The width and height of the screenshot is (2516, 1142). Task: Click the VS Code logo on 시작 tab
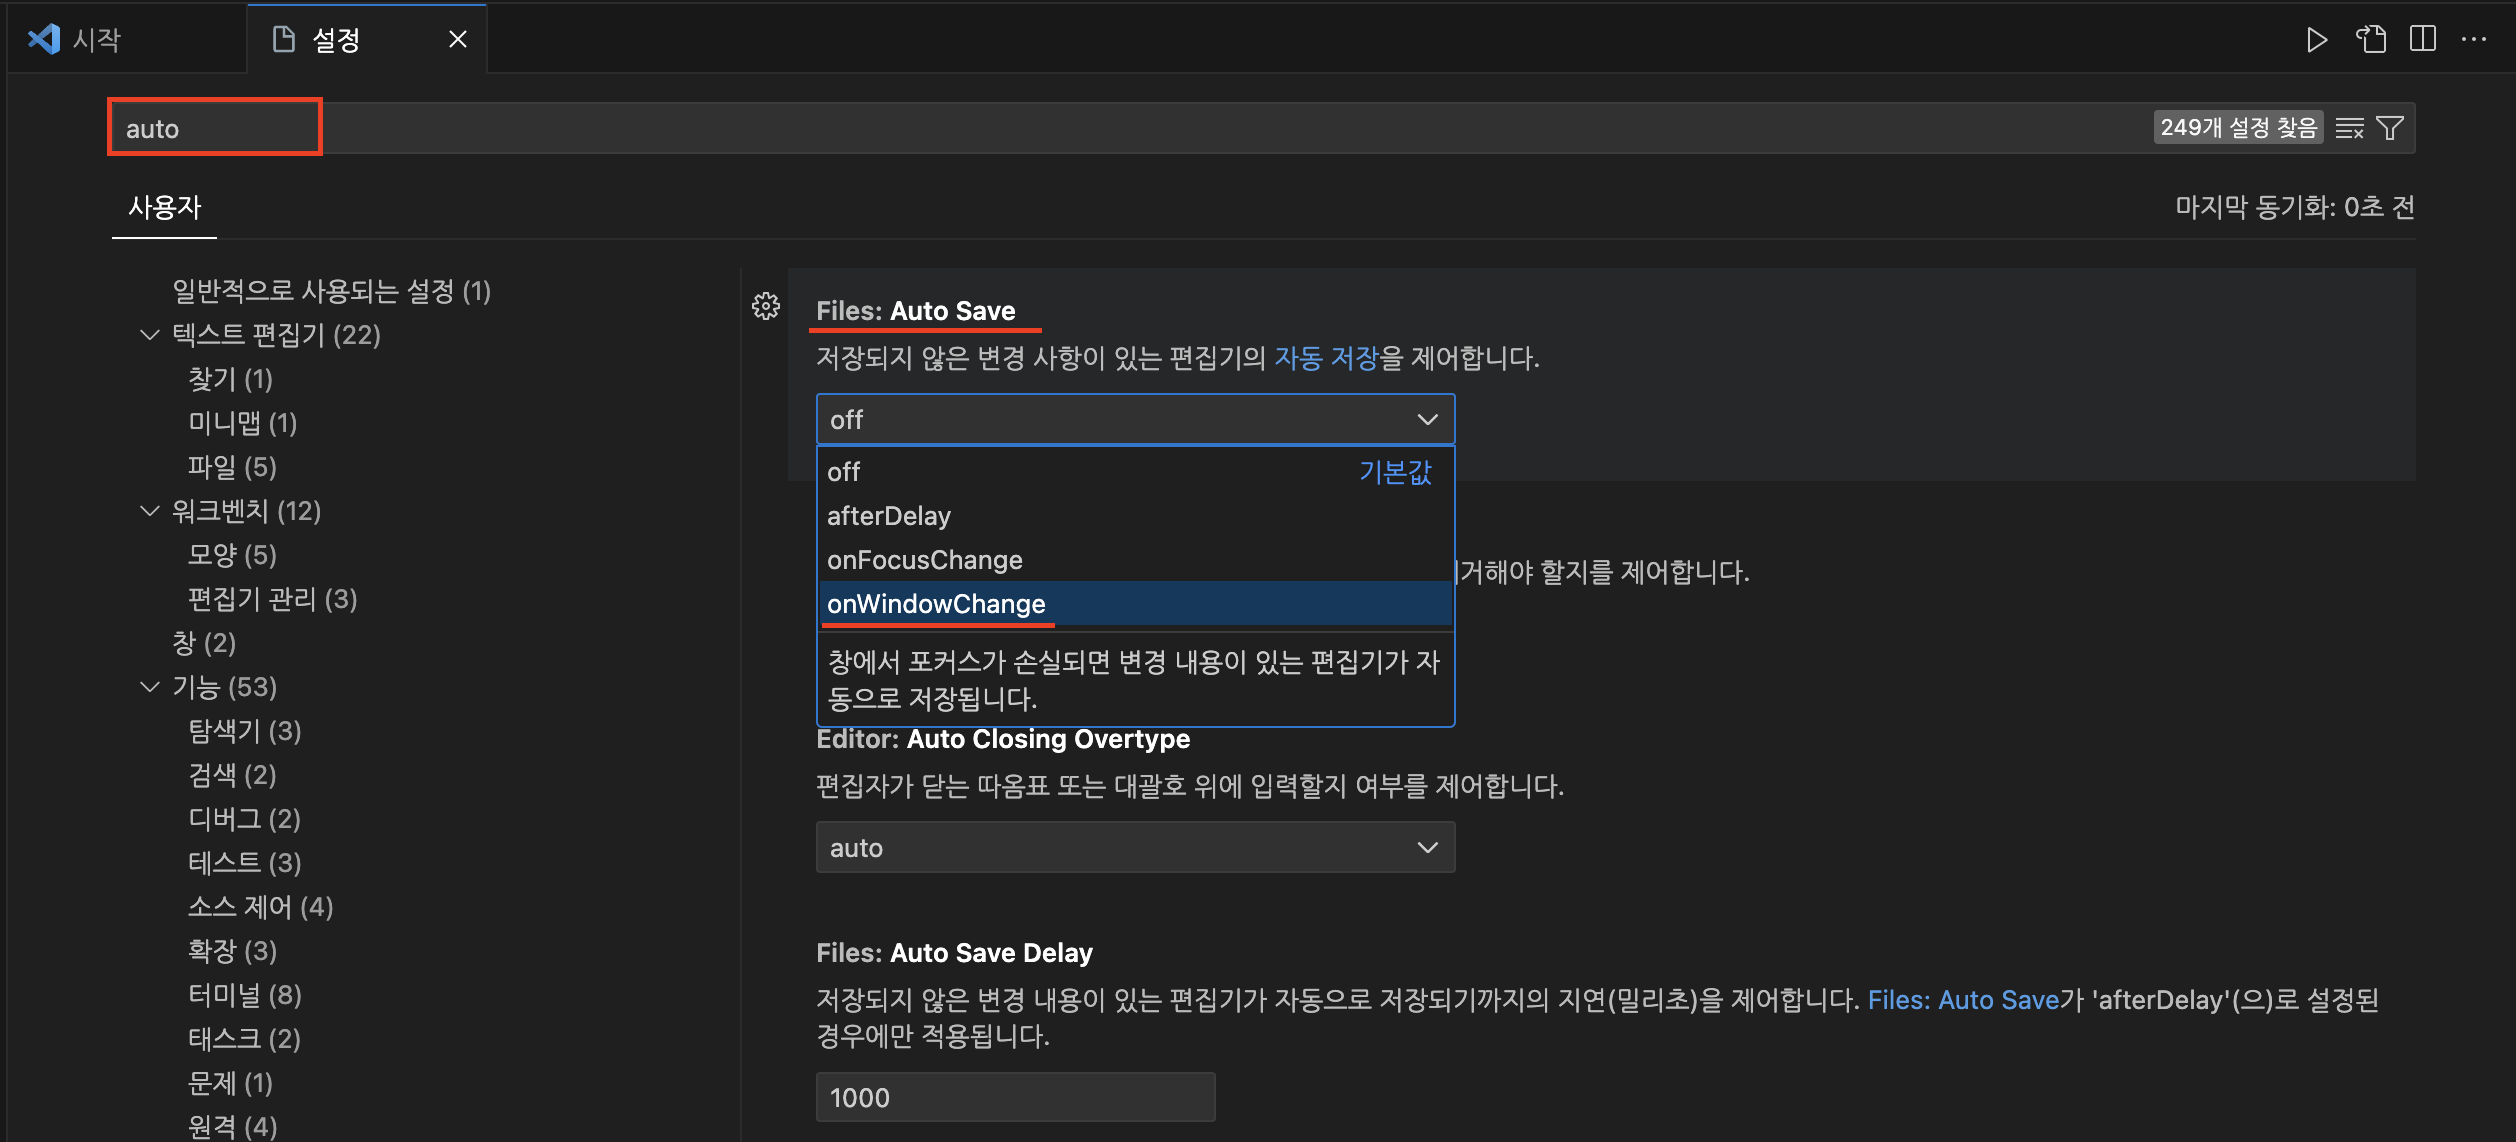coord(44,40)
